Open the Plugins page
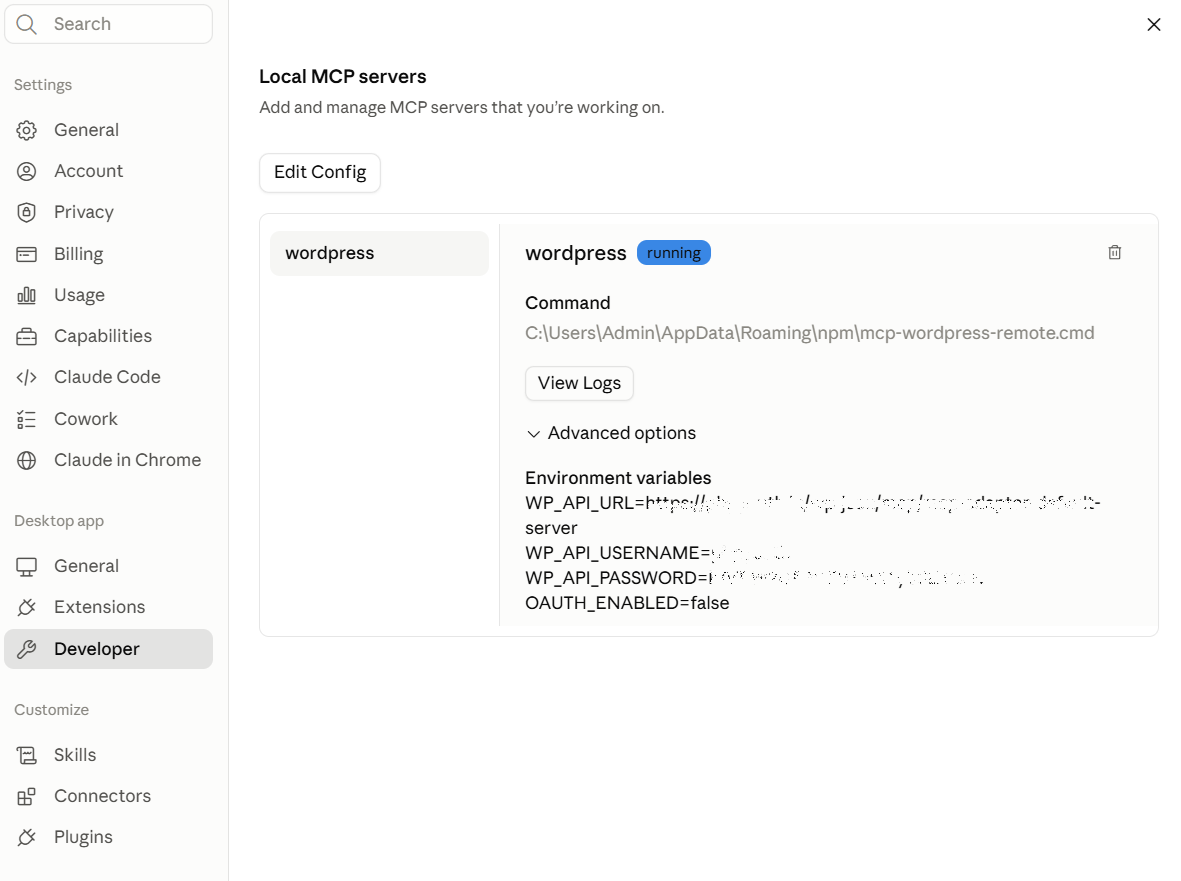The width and height of the screenshot is (1181, 881). (x=108, y=837)
